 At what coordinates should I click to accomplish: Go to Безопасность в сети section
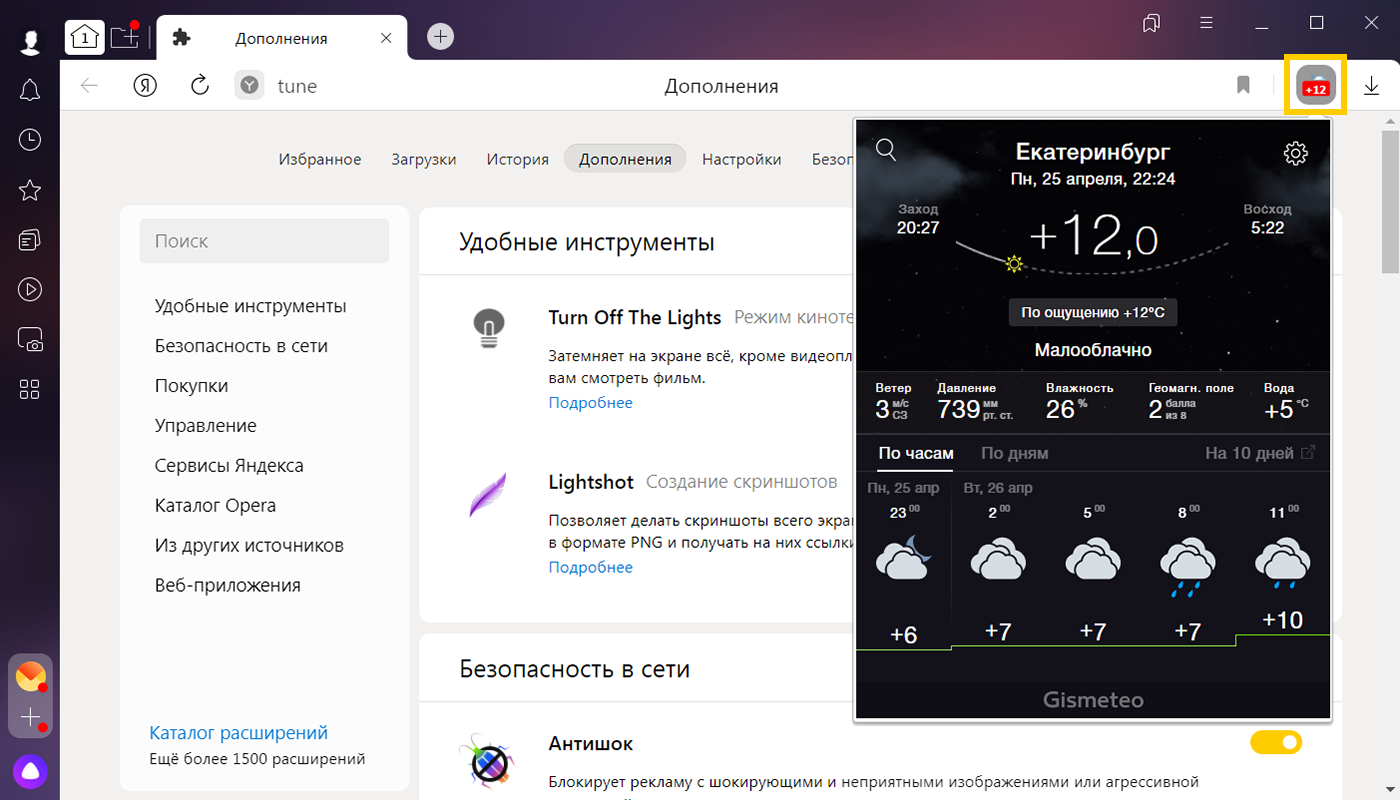pos(241,346)
